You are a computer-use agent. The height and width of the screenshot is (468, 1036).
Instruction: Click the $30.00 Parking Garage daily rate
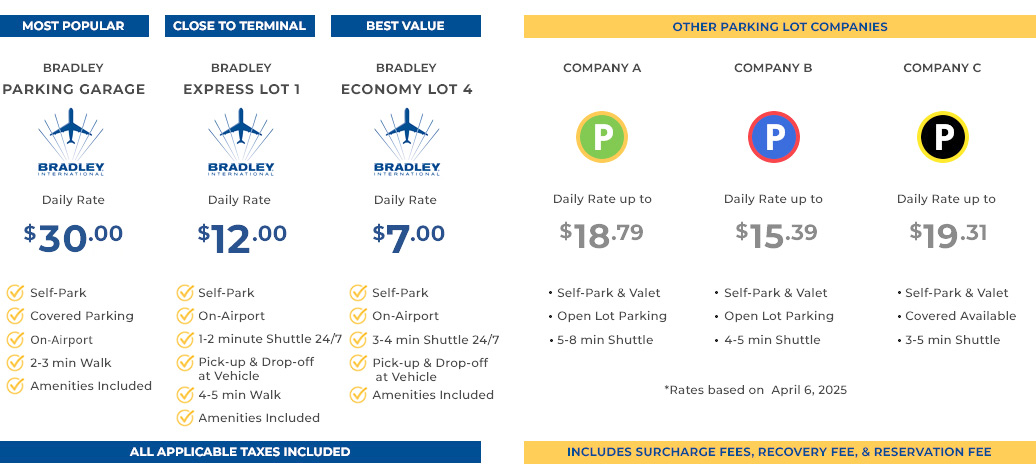(73, 237)
